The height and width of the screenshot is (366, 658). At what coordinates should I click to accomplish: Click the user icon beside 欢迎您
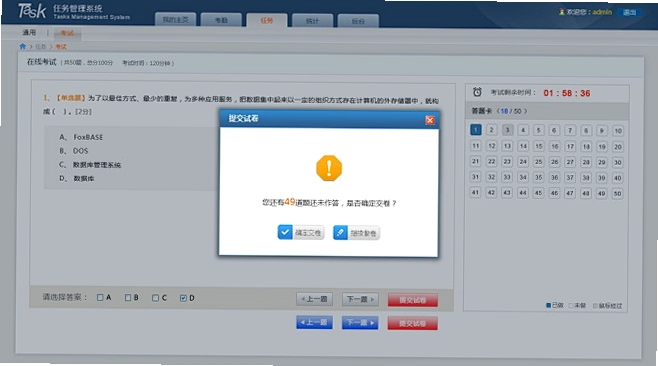[561, 12]
